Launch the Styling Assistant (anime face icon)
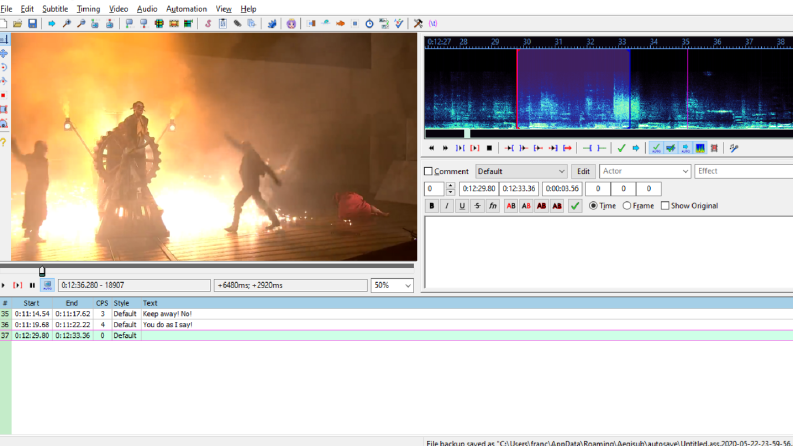Viewport: 793px width, 446px height. click(x=291, y=23)
